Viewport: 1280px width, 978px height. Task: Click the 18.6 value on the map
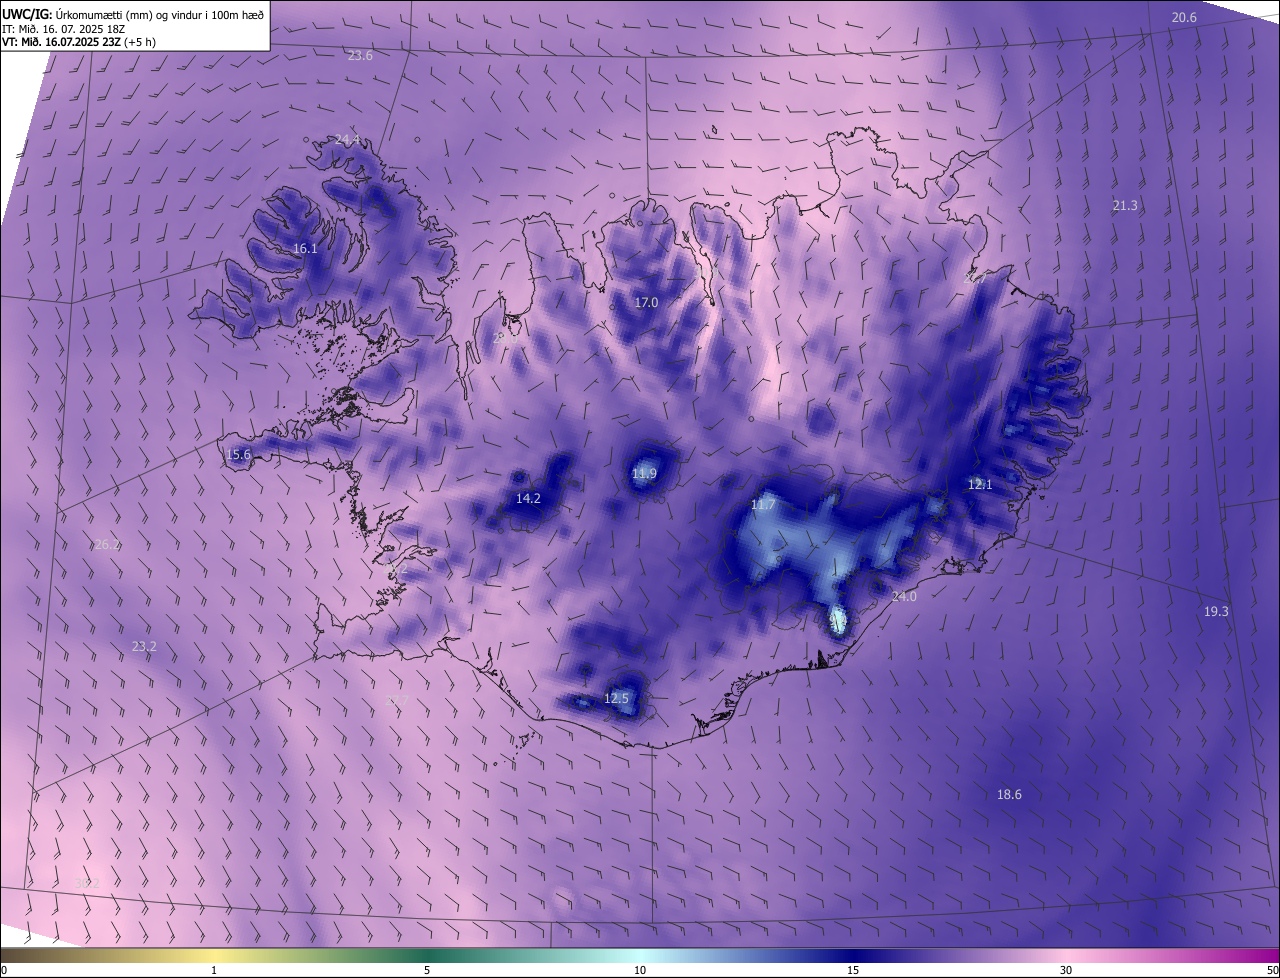(x=1009, y=794)
